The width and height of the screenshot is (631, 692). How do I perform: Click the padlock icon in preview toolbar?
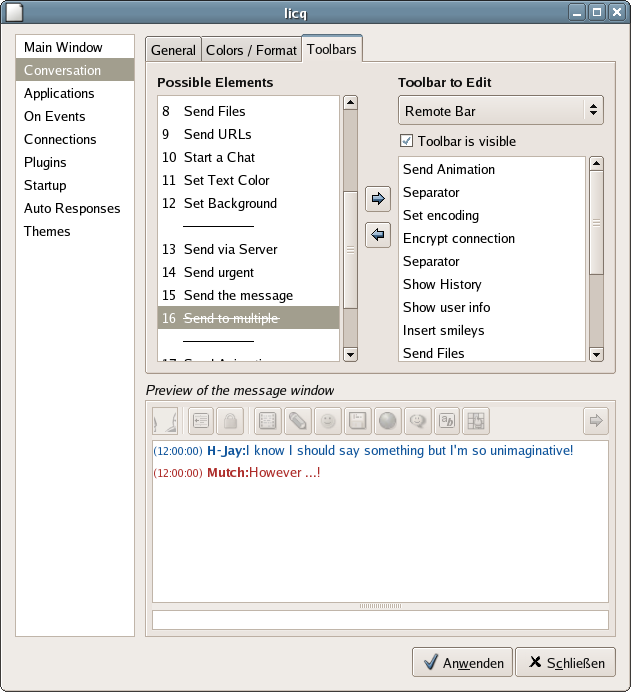point(229,421)
